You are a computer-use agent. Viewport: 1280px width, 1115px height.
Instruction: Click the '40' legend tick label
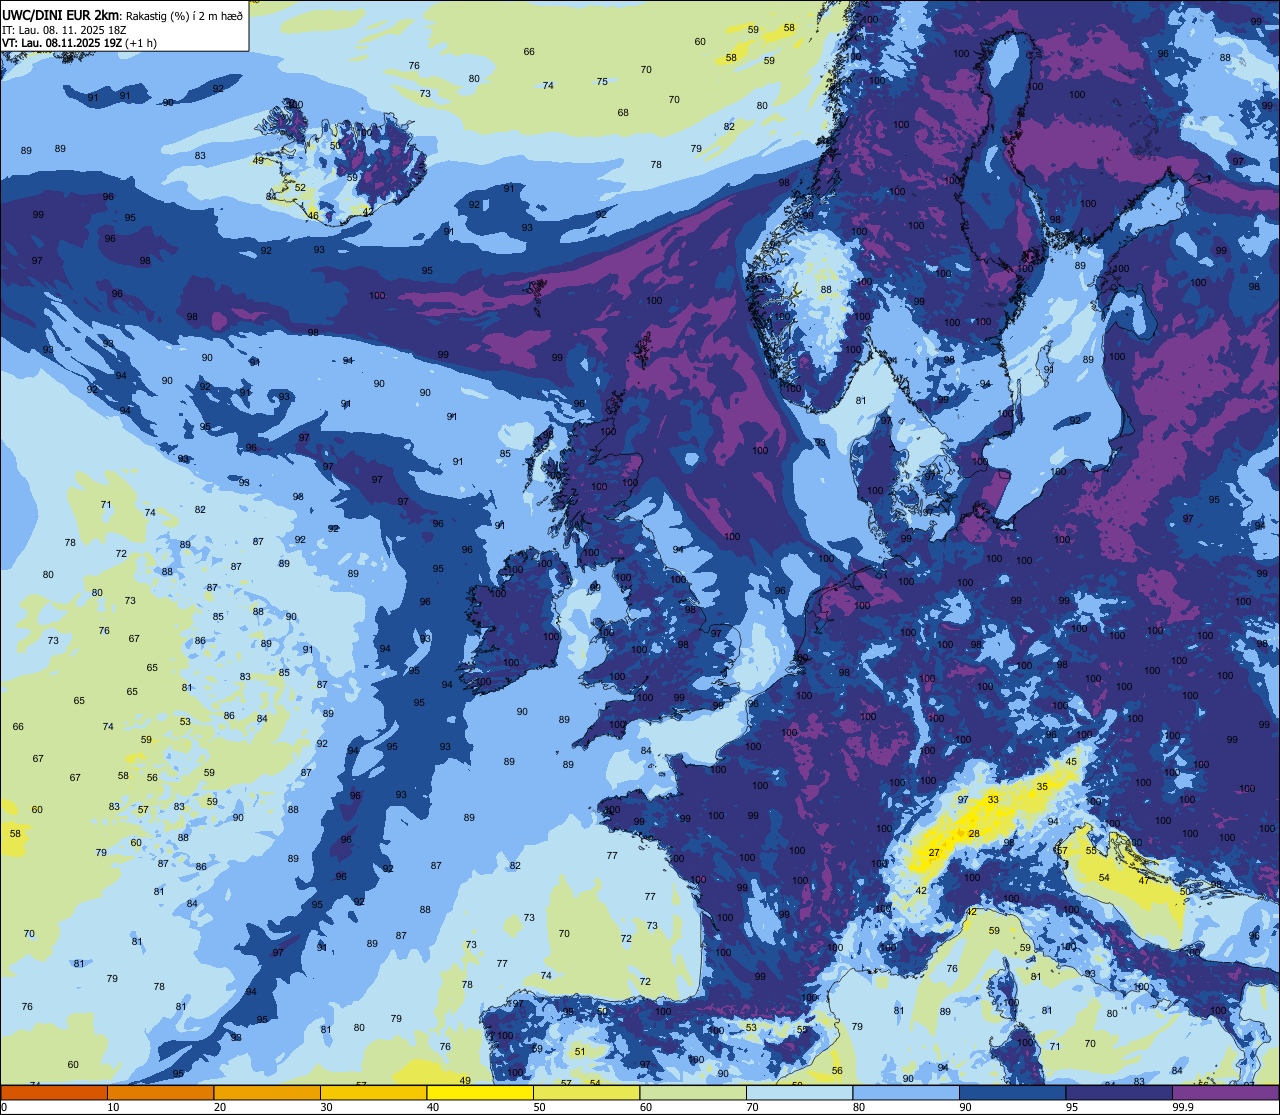(x=433, y=1107)
